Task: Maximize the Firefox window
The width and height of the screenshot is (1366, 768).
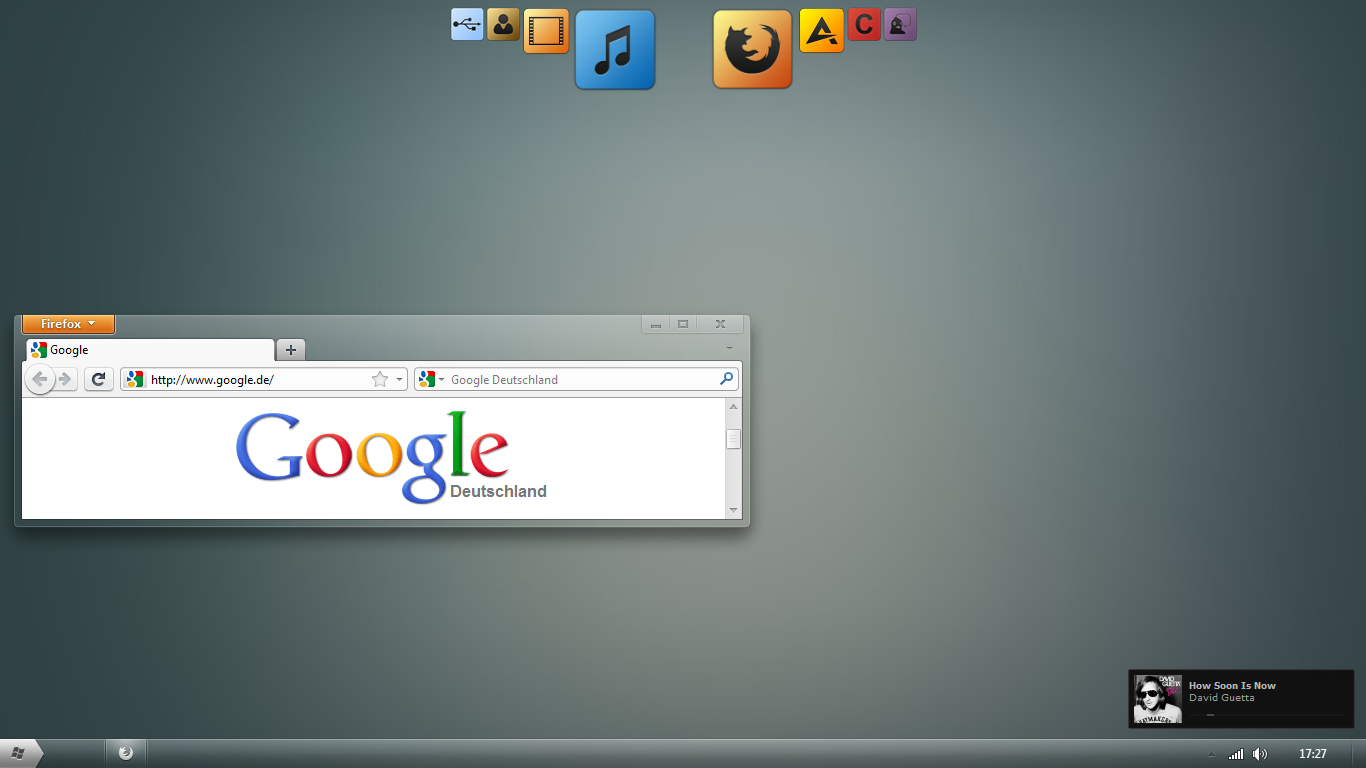Action: pos(683,324)
